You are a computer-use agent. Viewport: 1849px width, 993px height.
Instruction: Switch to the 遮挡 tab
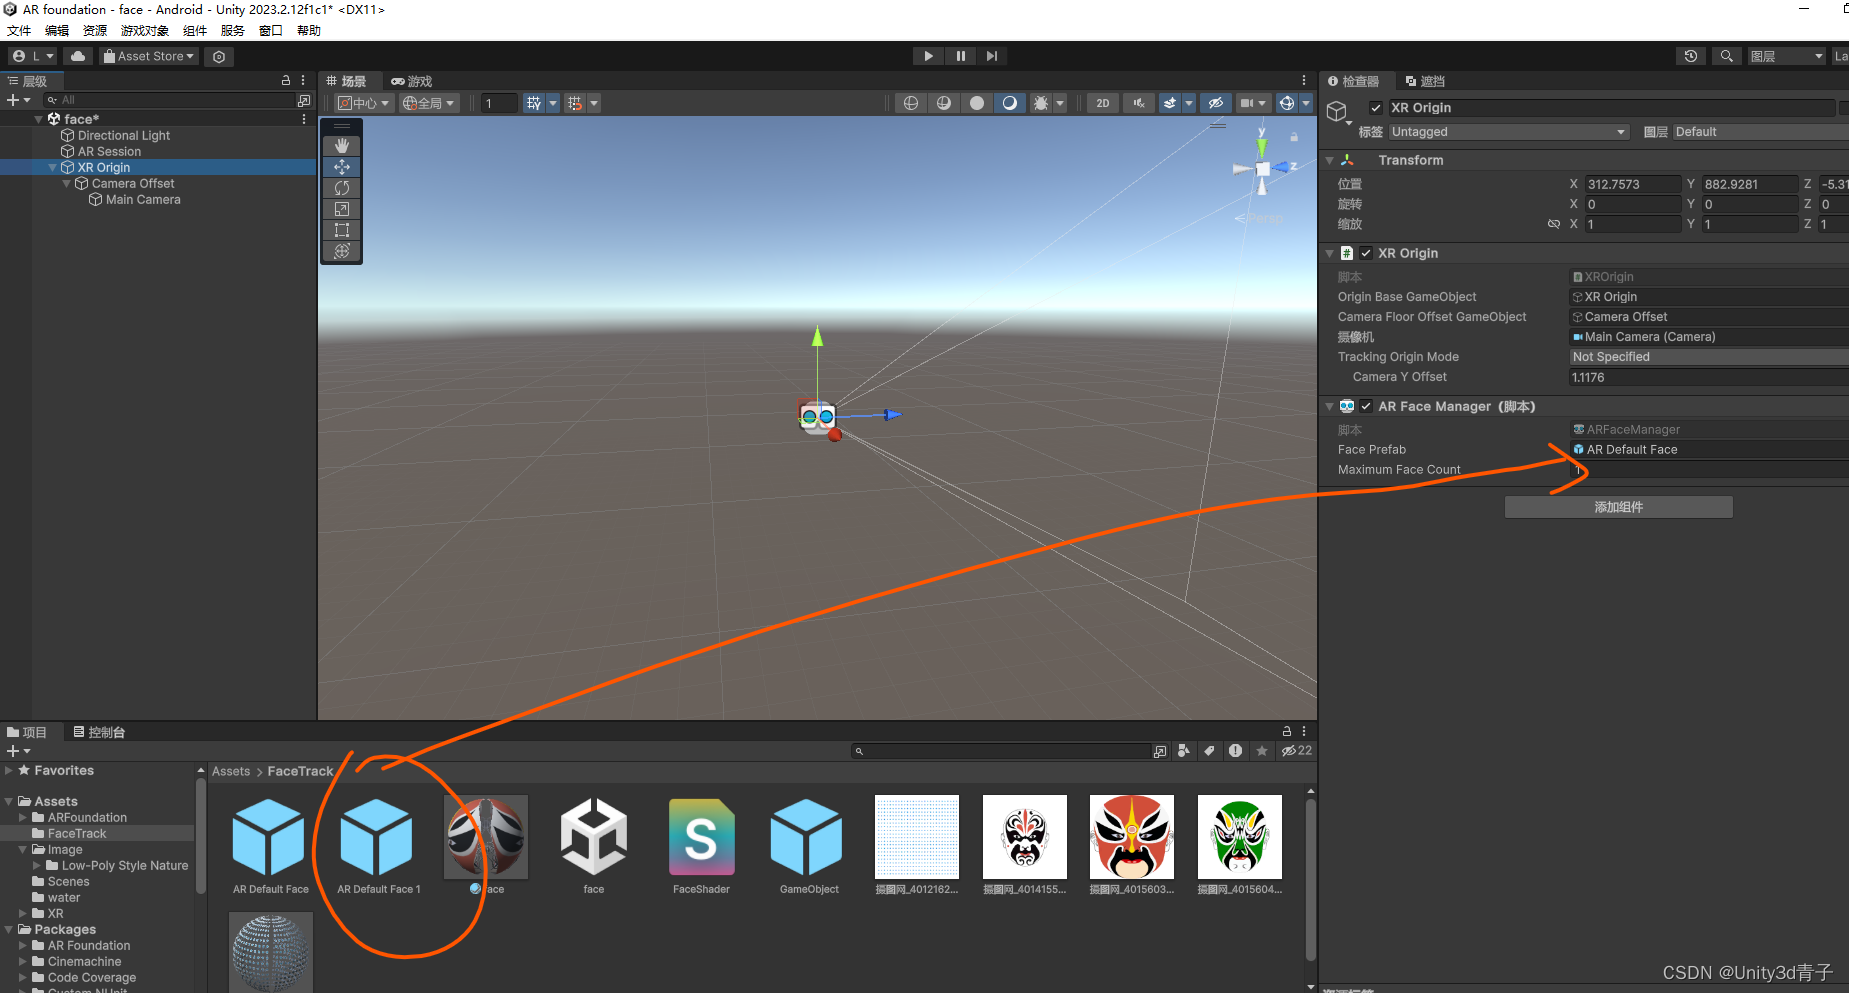click(1425, 81)
